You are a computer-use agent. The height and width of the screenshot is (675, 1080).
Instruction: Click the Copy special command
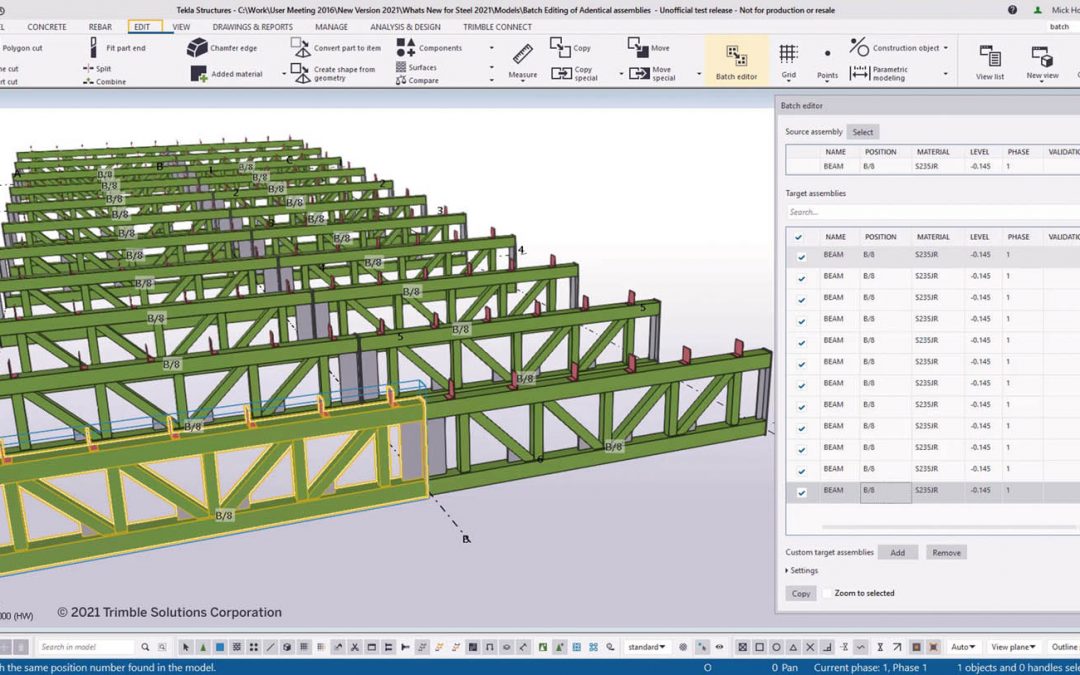pos(574,74)
